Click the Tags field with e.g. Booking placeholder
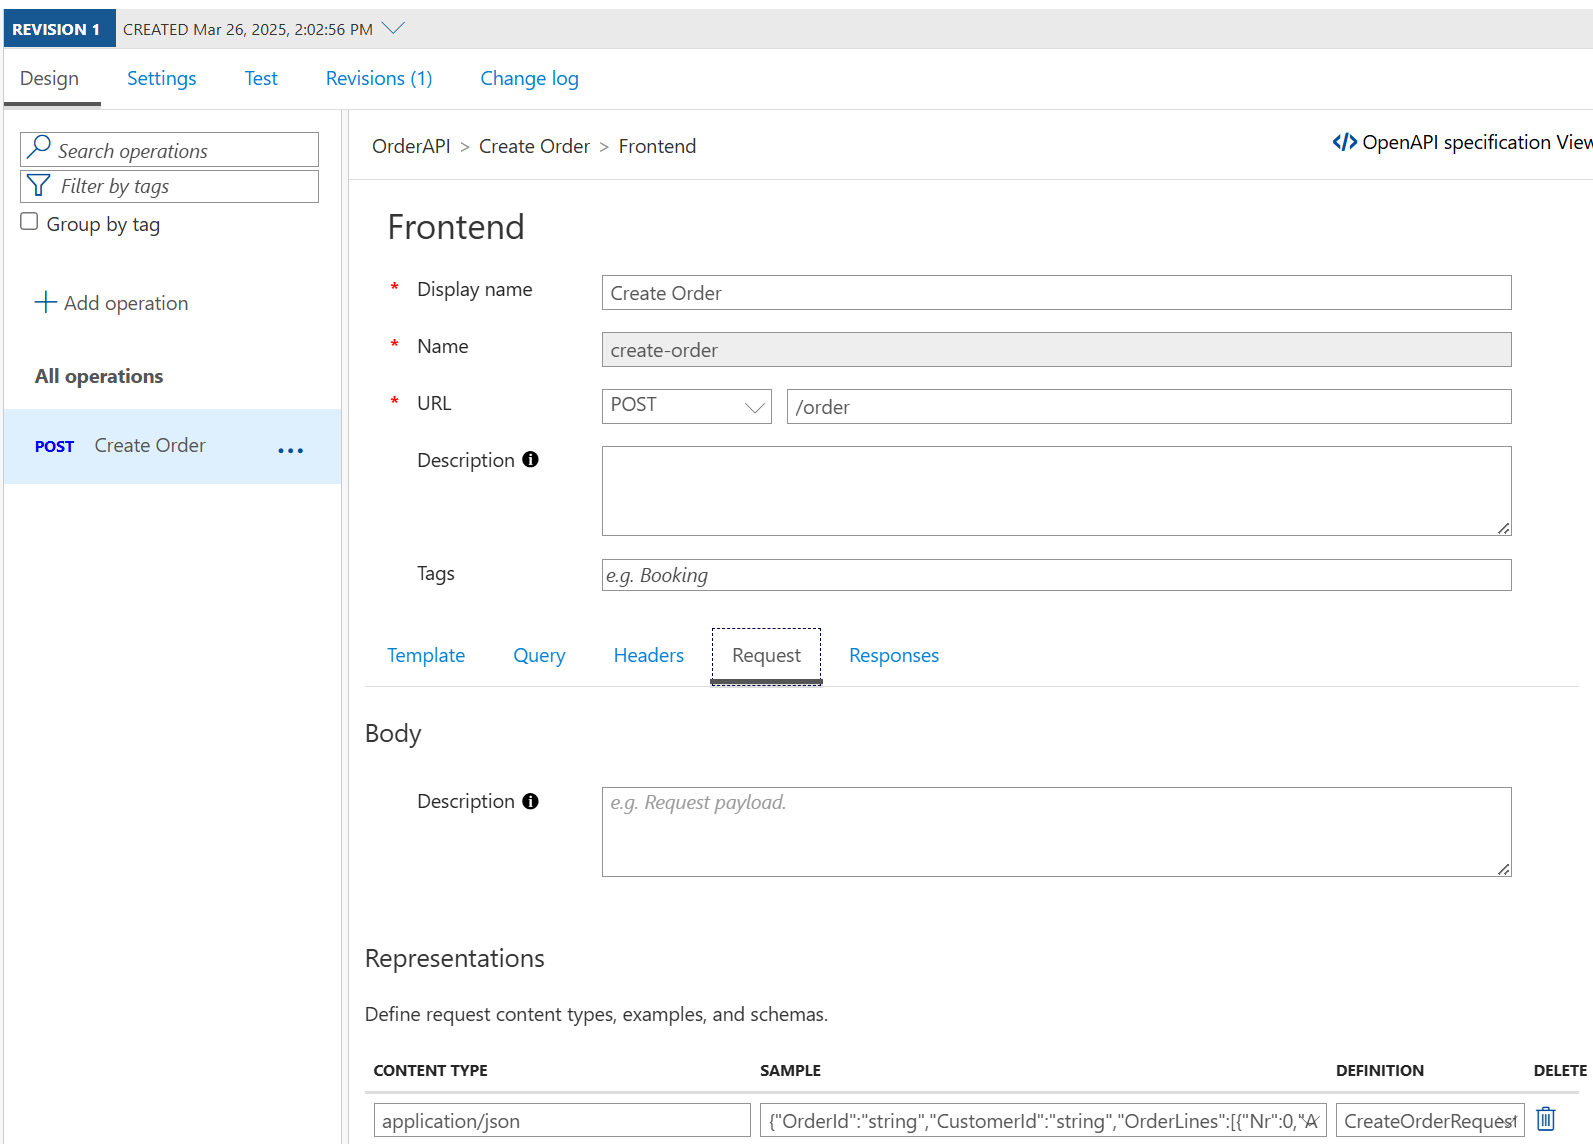 click(x=1056, y=575)
